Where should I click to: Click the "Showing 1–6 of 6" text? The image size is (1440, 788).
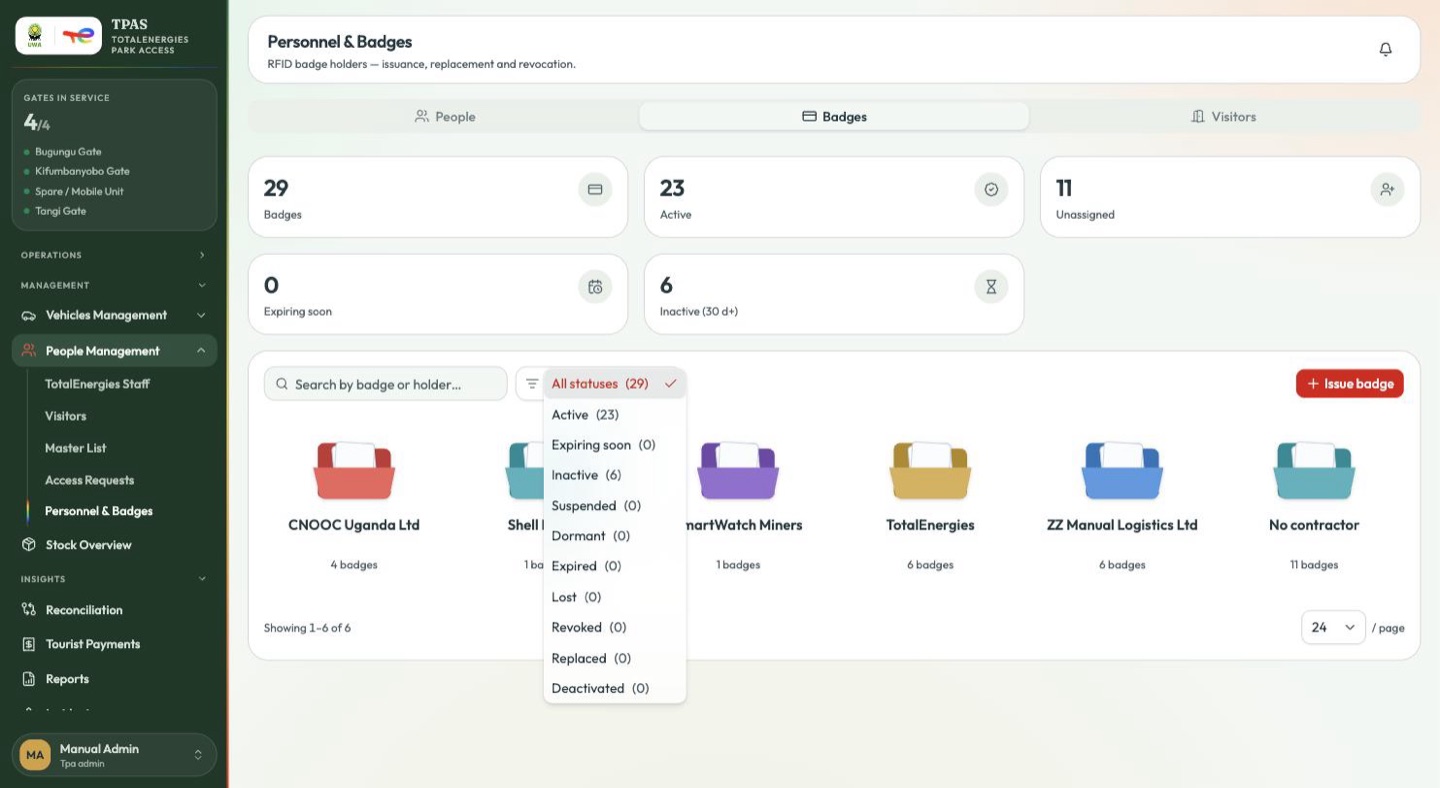[x=307, y=628]
